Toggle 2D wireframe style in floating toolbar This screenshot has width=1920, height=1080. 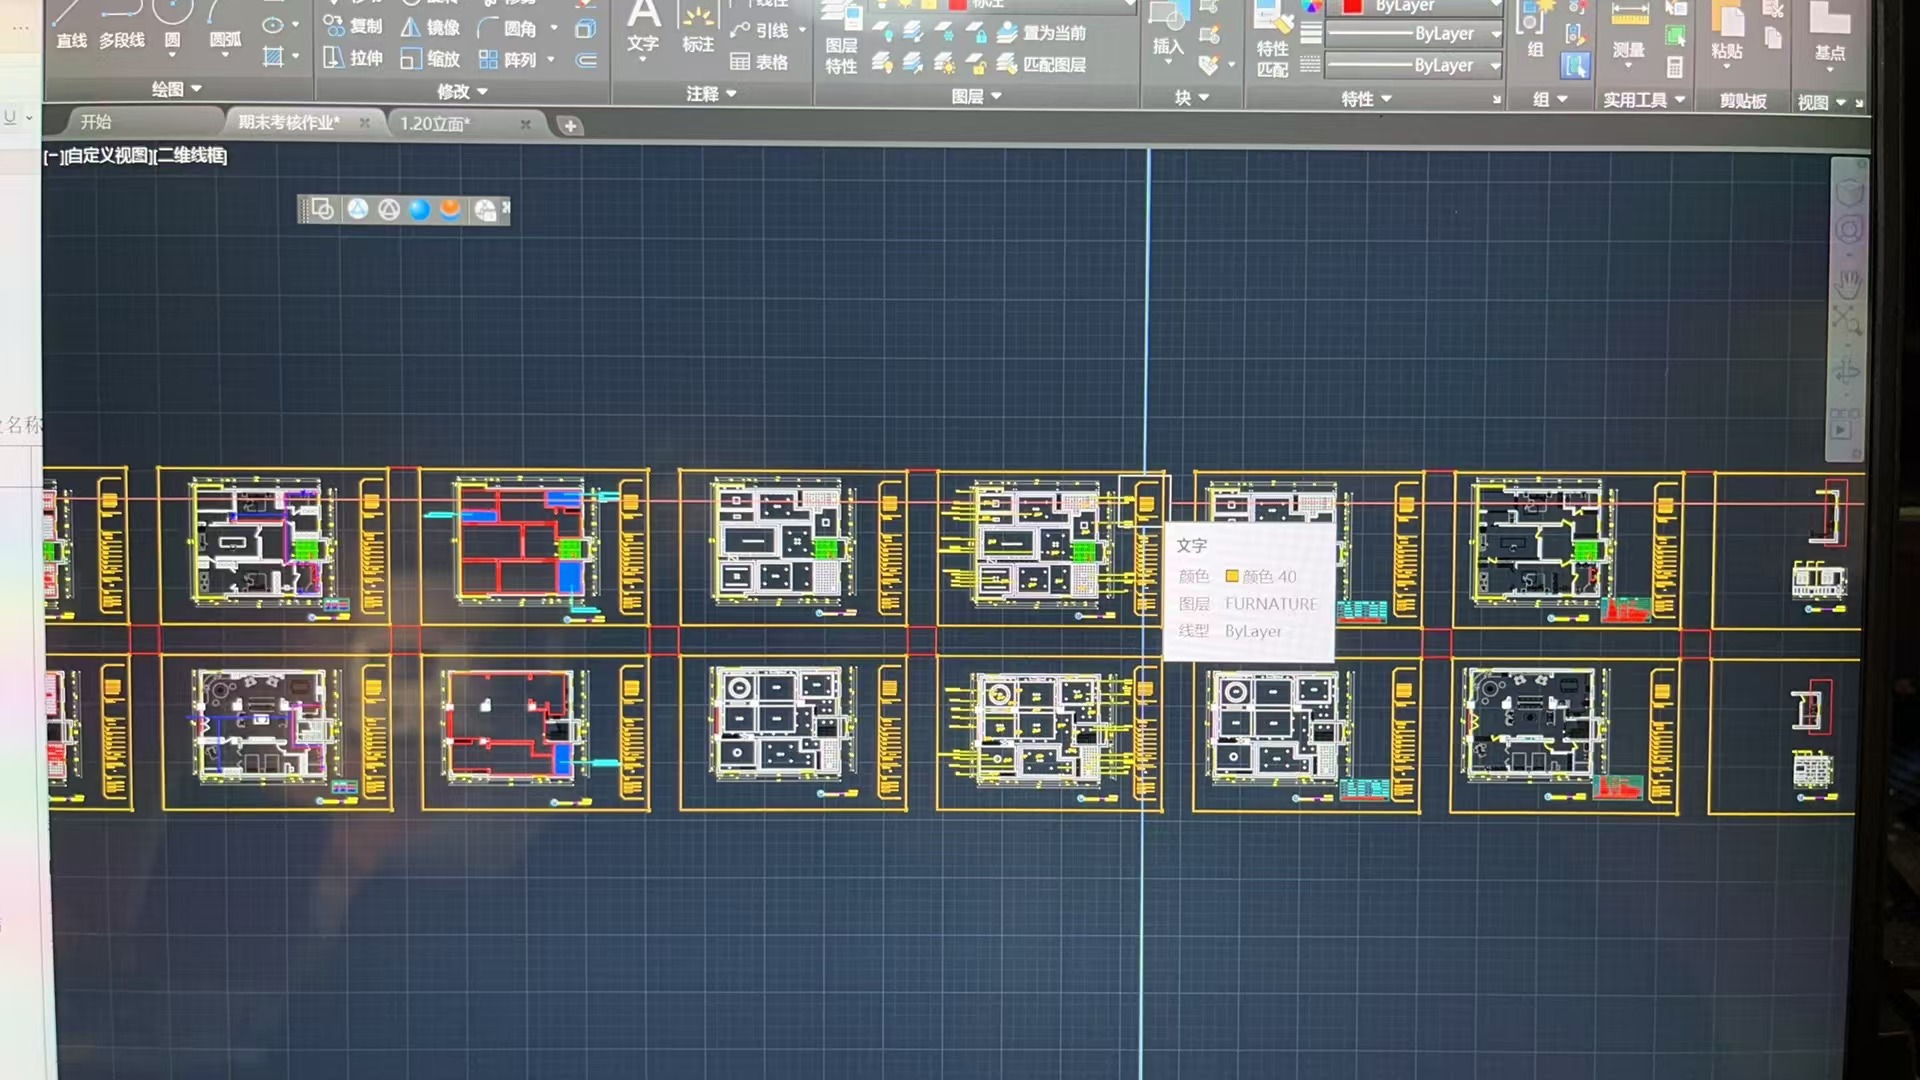pyautogui.click(x=322, y=209)
